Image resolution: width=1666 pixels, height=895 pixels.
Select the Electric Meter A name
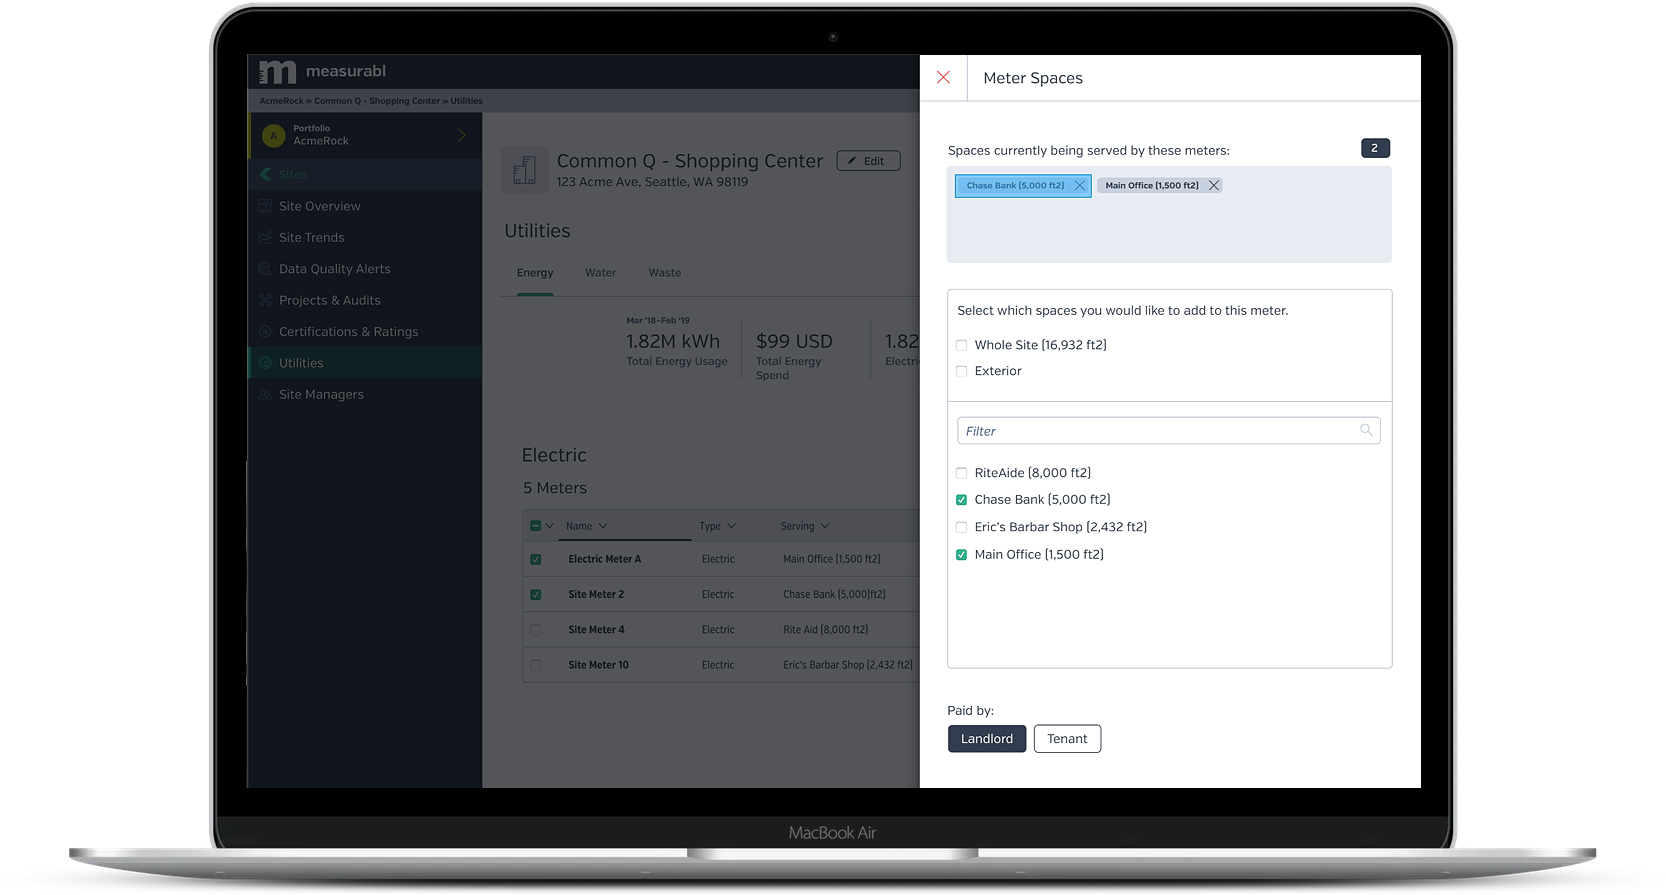point(604,559)
